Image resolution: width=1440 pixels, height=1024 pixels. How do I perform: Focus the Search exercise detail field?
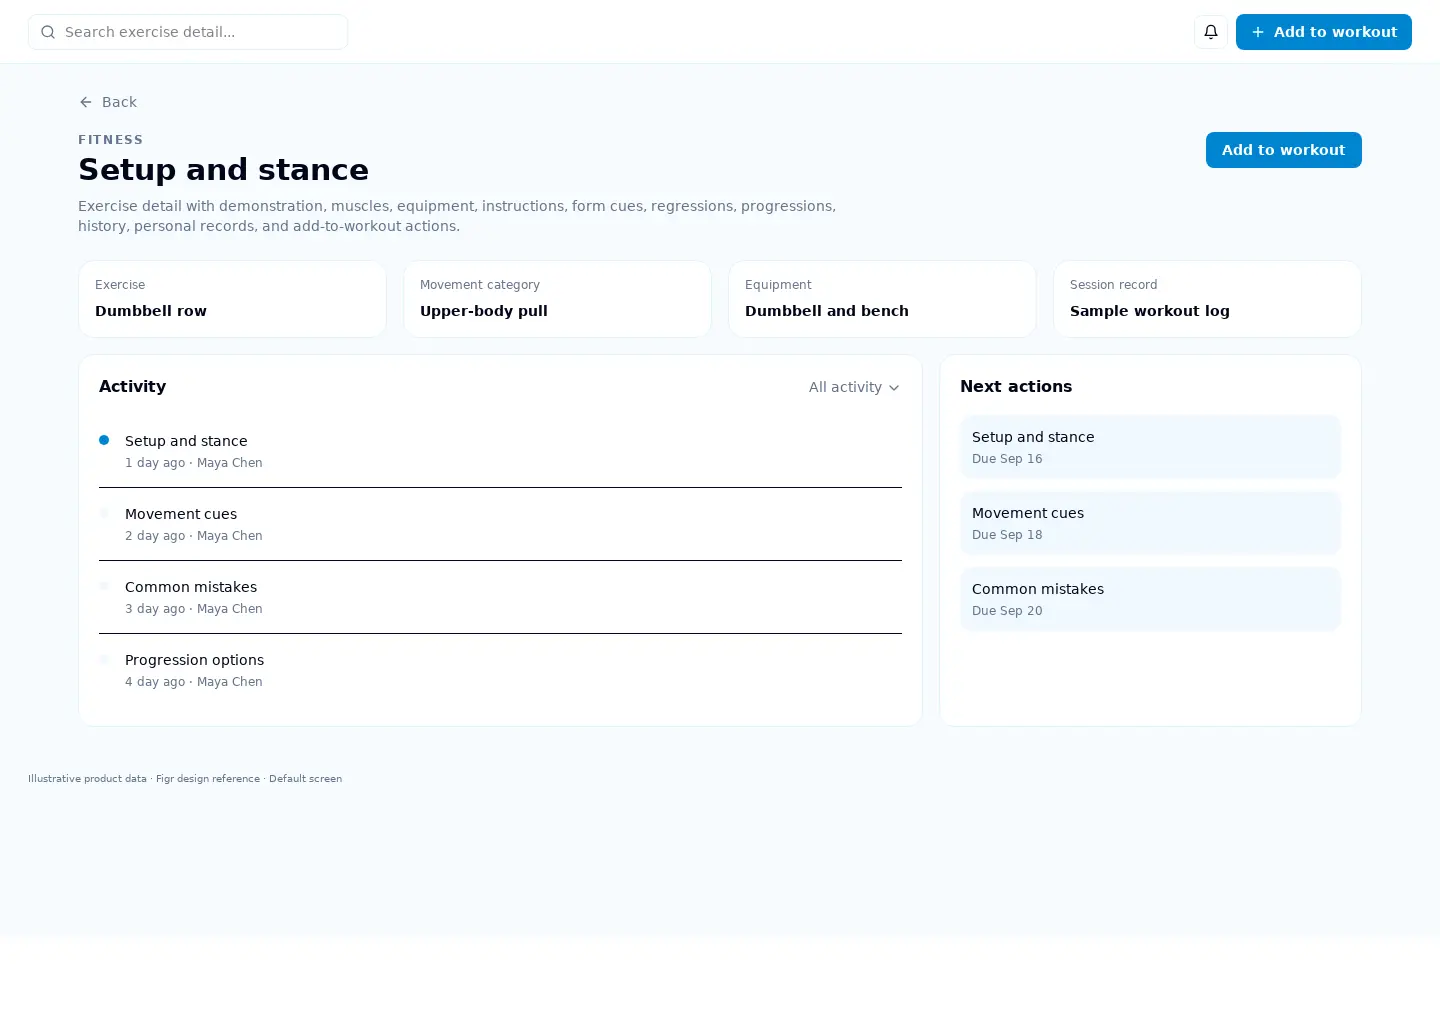pos(188,32)
